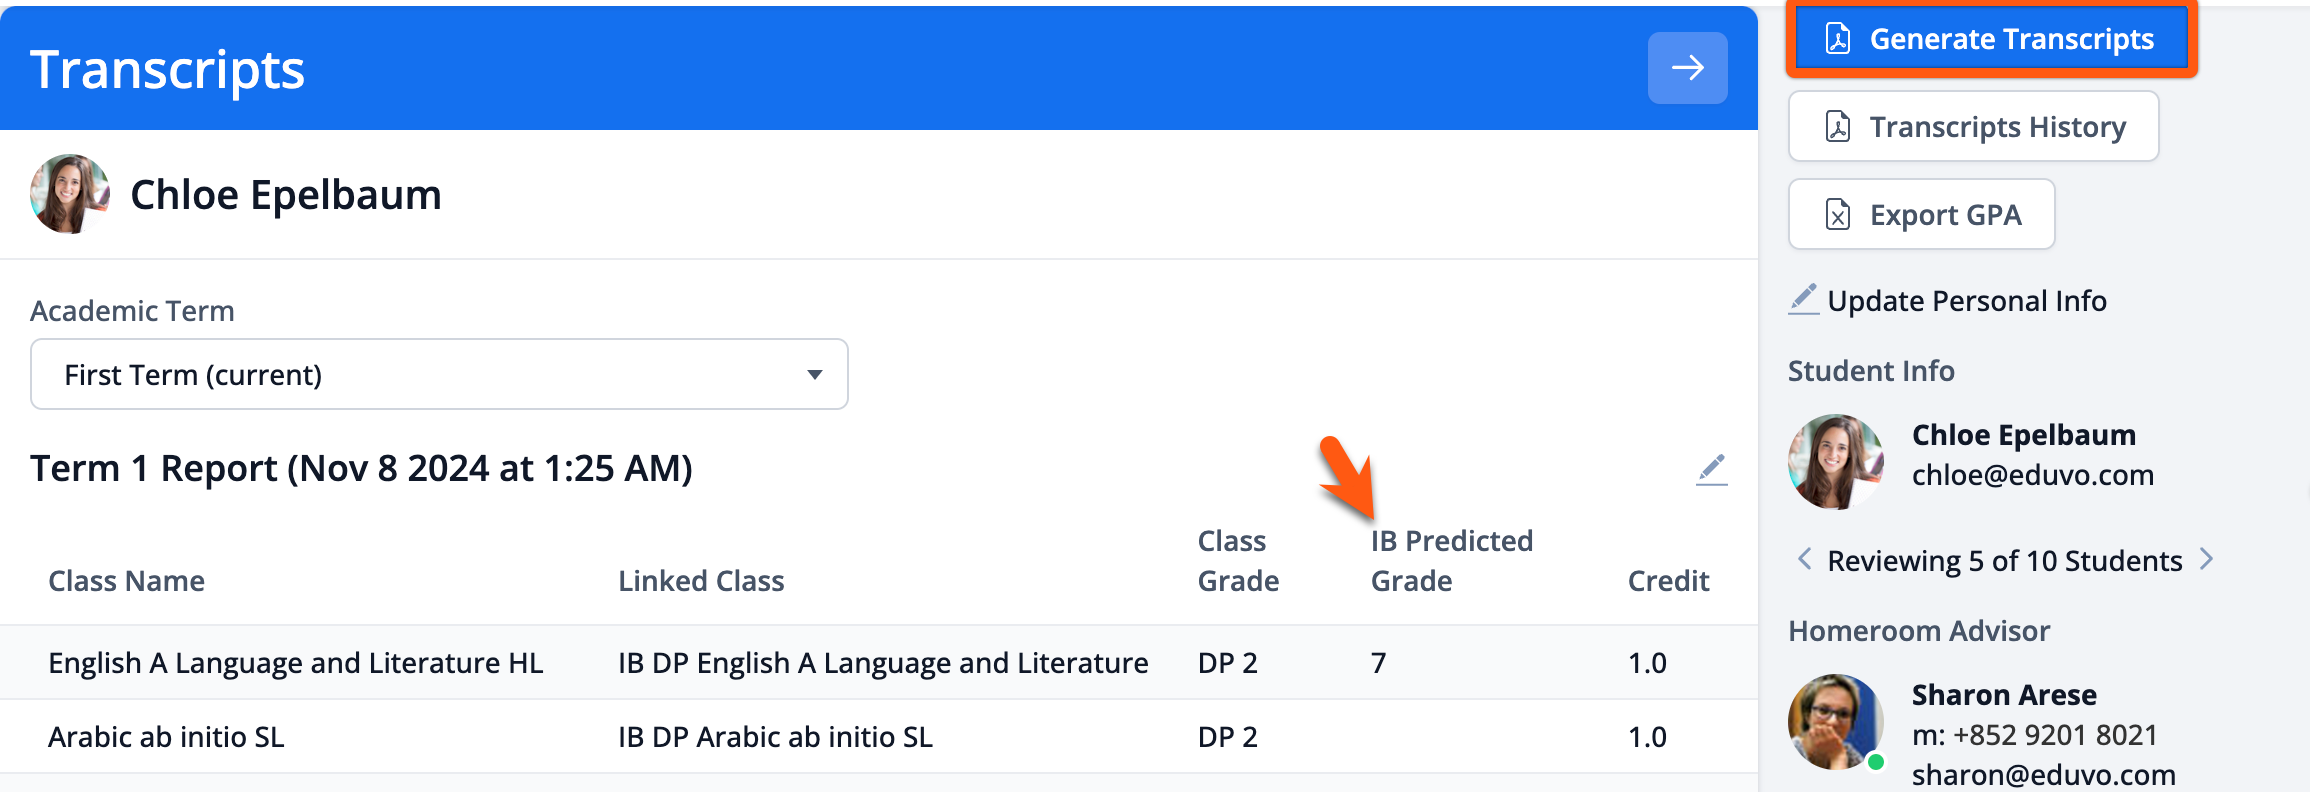The height and width of the screenshot is (792, 2310).
Task: Click the PDF icon on Generate Transcripts
Action: (1838, 39)
